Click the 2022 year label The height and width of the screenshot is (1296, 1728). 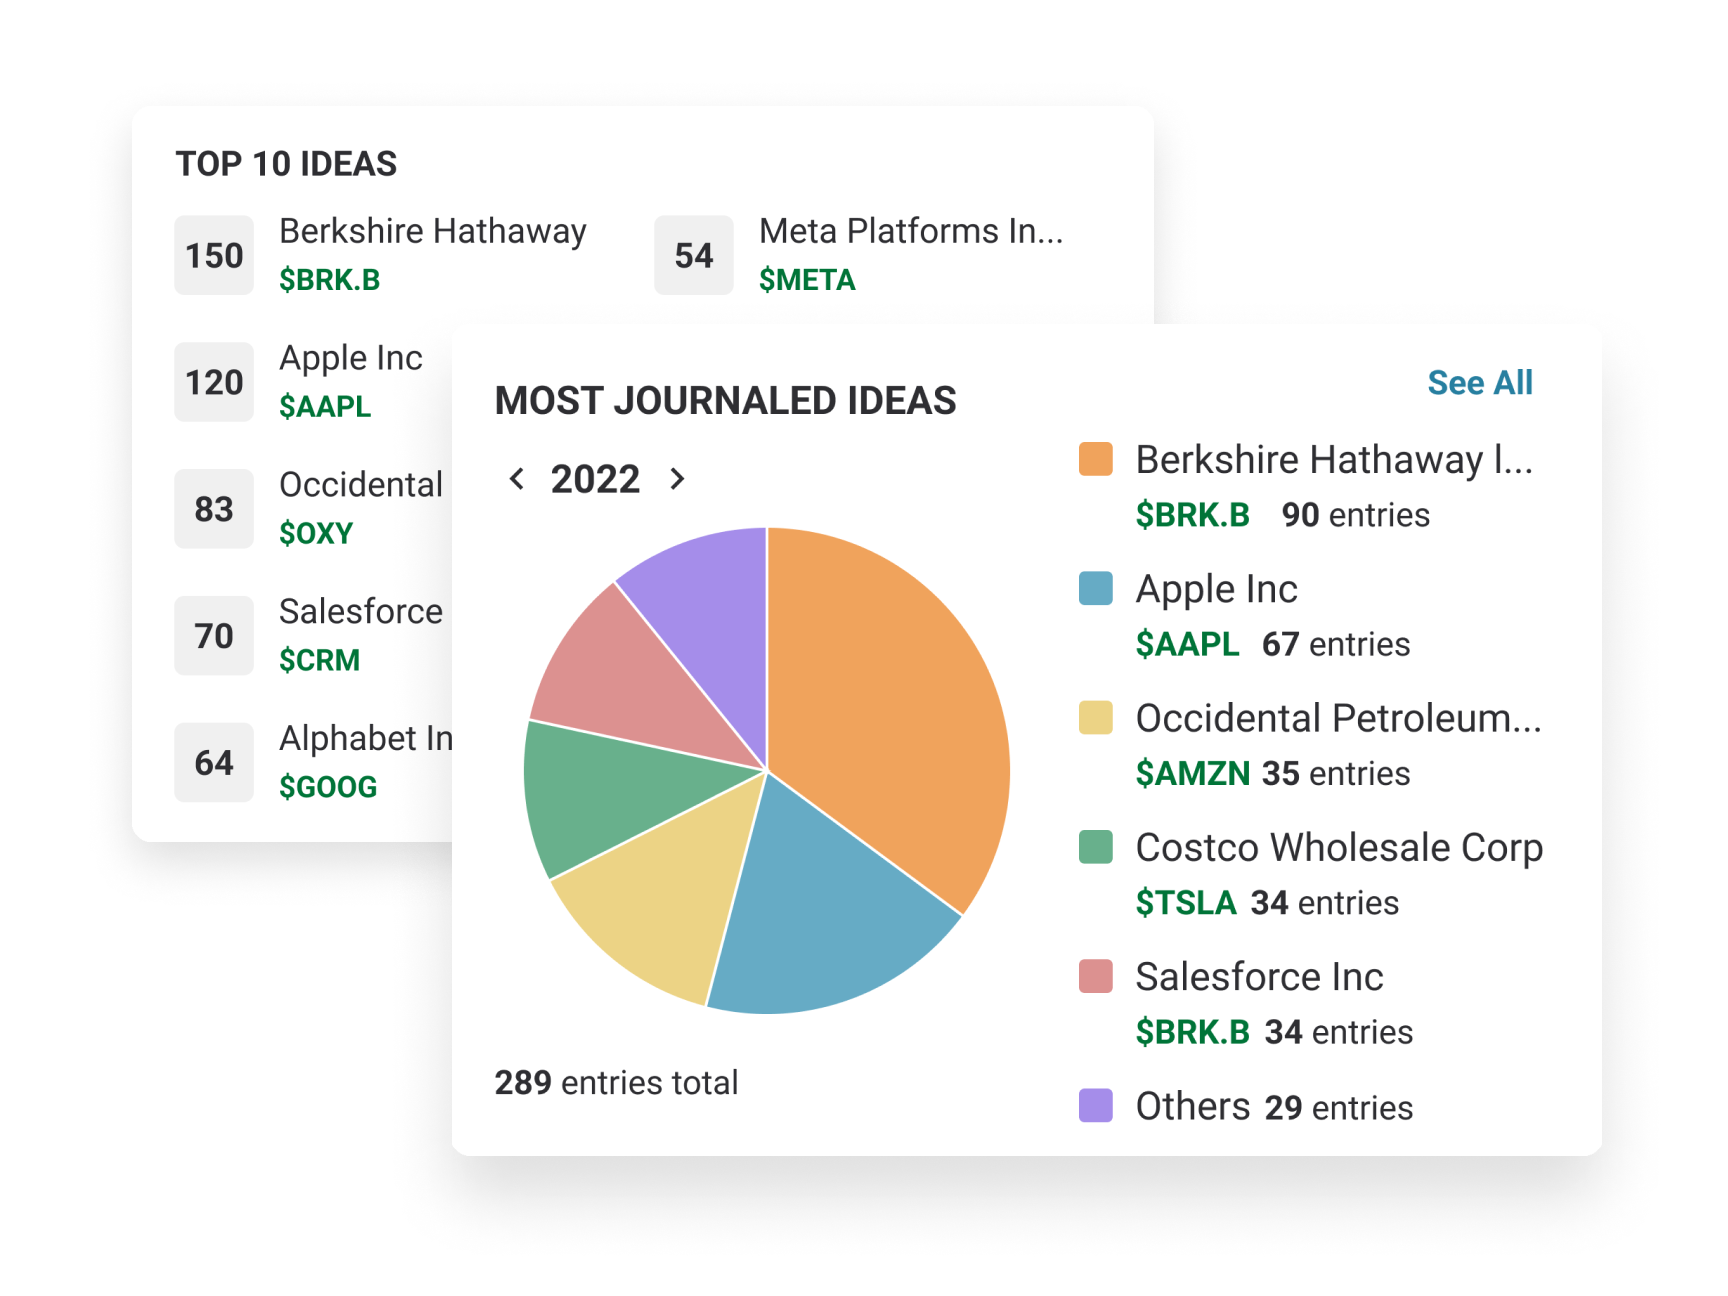pyautogui.click(x=595, y=479)
